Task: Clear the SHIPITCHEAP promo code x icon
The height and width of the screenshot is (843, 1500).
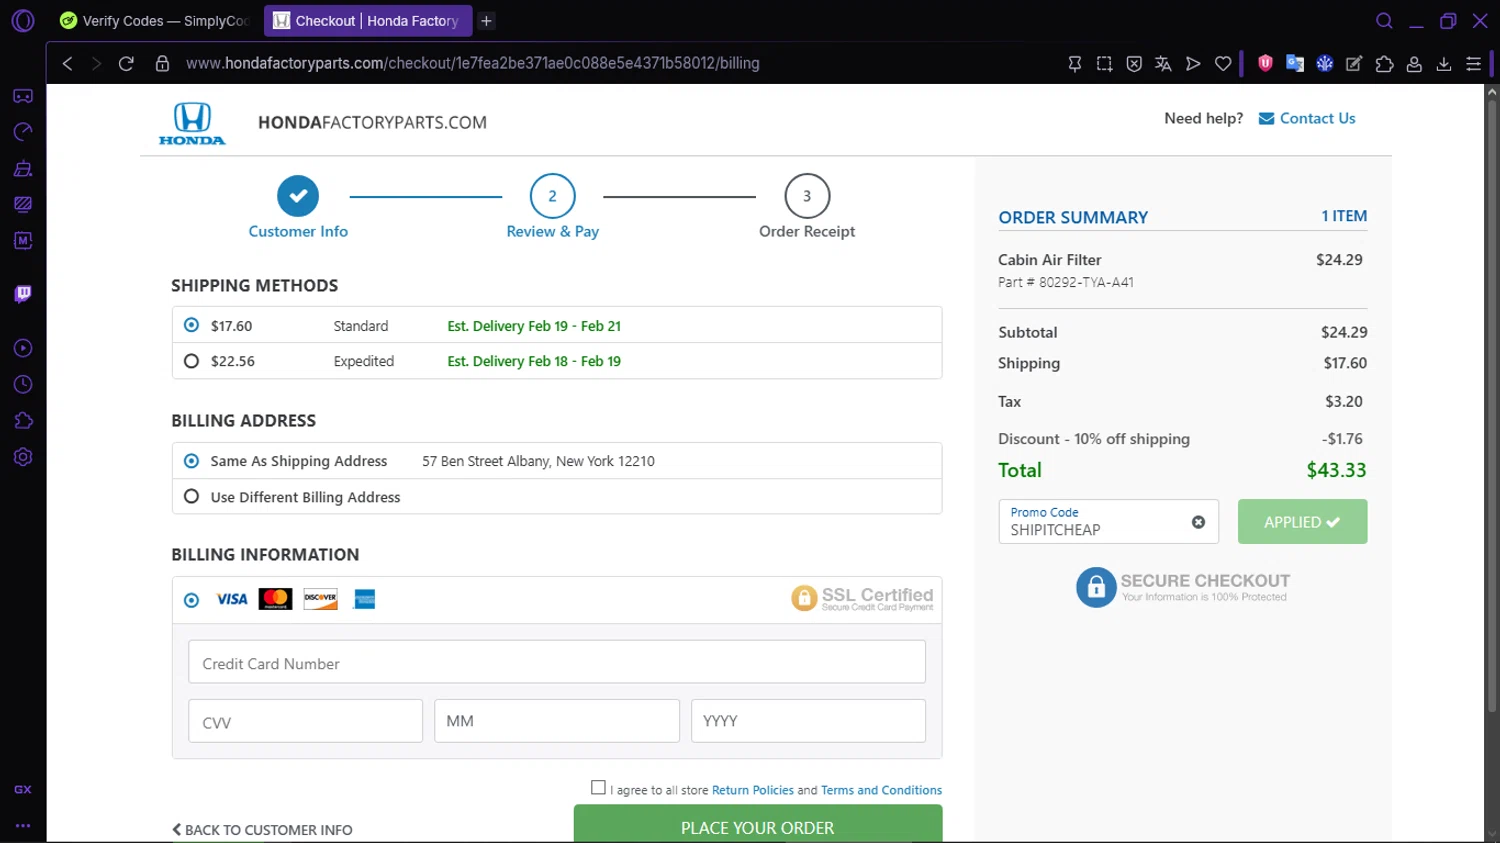Action: (x=1198, y=522)
